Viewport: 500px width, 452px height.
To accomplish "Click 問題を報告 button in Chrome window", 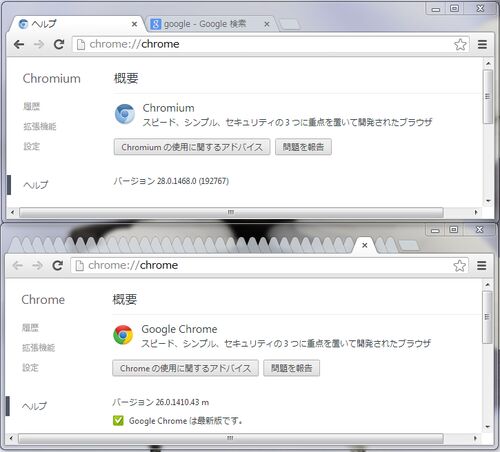I will click(292, 368).
